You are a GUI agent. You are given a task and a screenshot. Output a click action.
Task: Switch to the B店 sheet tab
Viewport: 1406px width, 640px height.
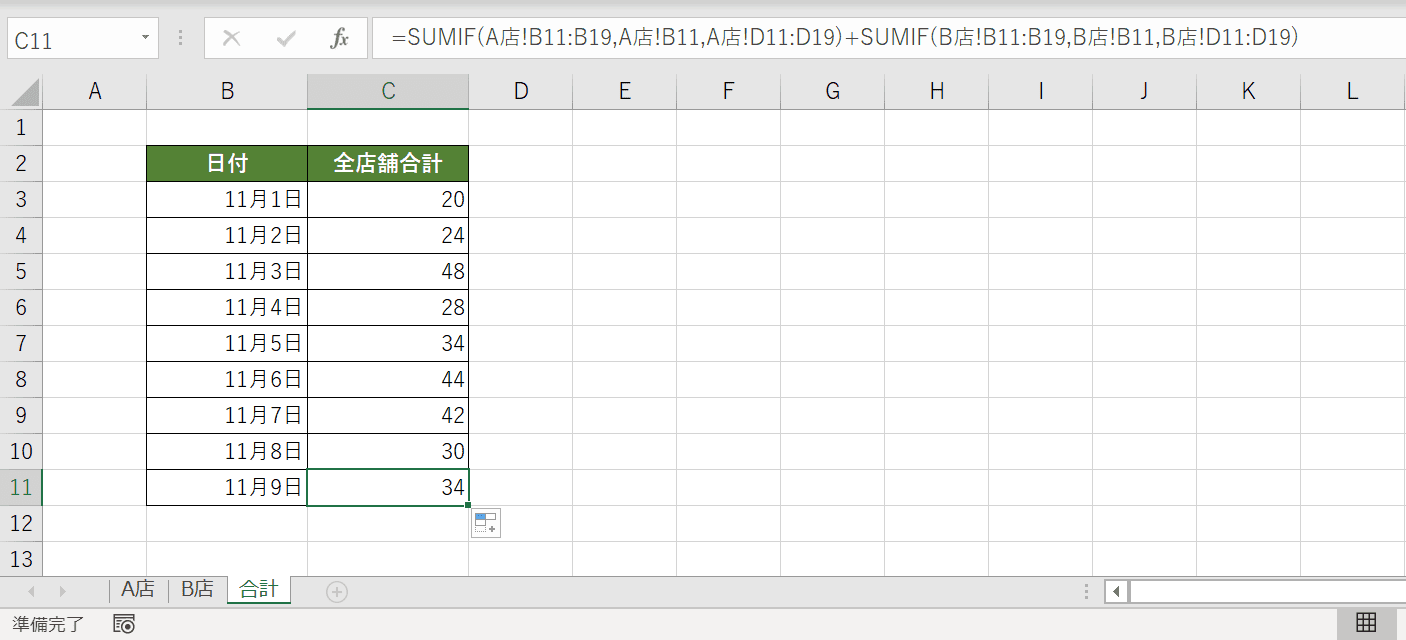point(197,590)
